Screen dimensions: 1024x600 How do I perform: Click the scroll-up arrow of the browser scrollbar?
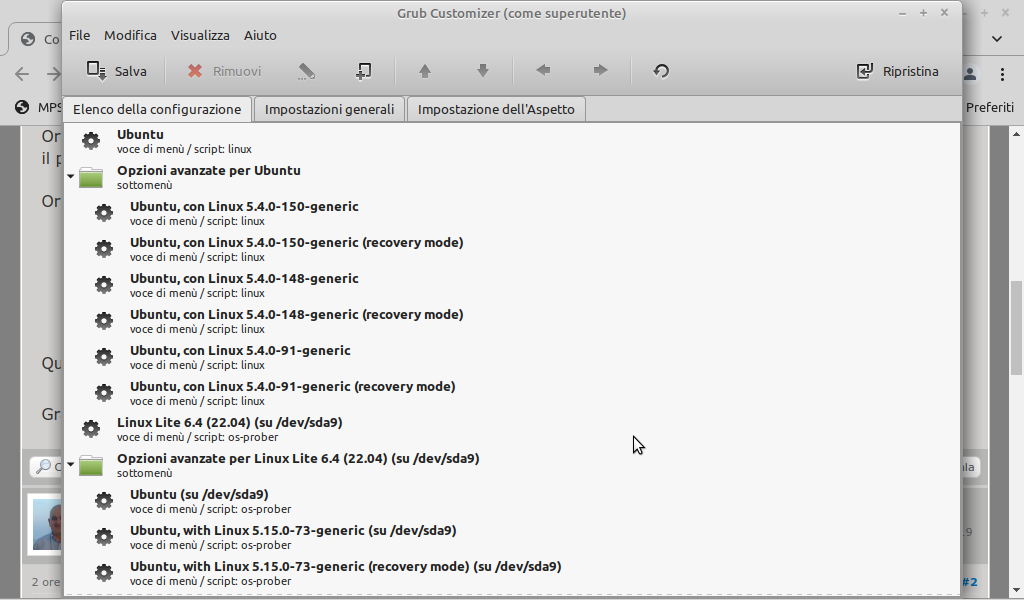[1016, 134]
